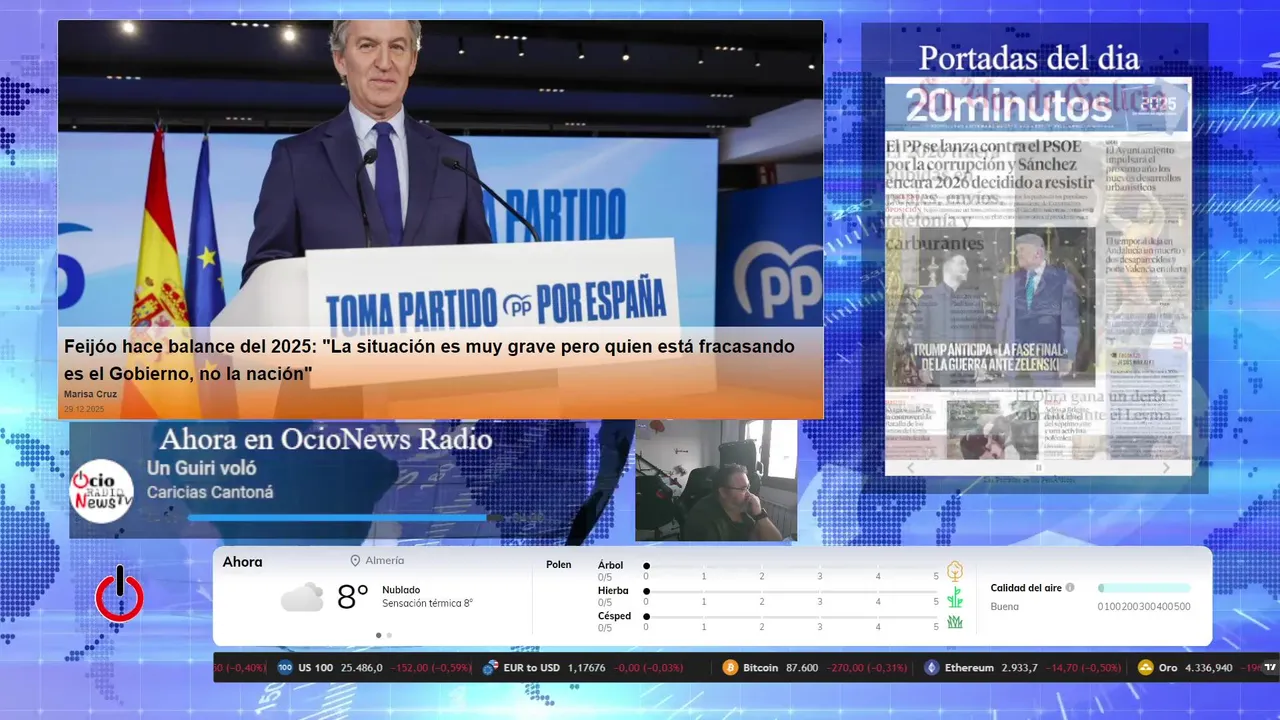Click the Ethereum ticker label
This screenshot has height=720, width=1280.
[x=970, y=668]
